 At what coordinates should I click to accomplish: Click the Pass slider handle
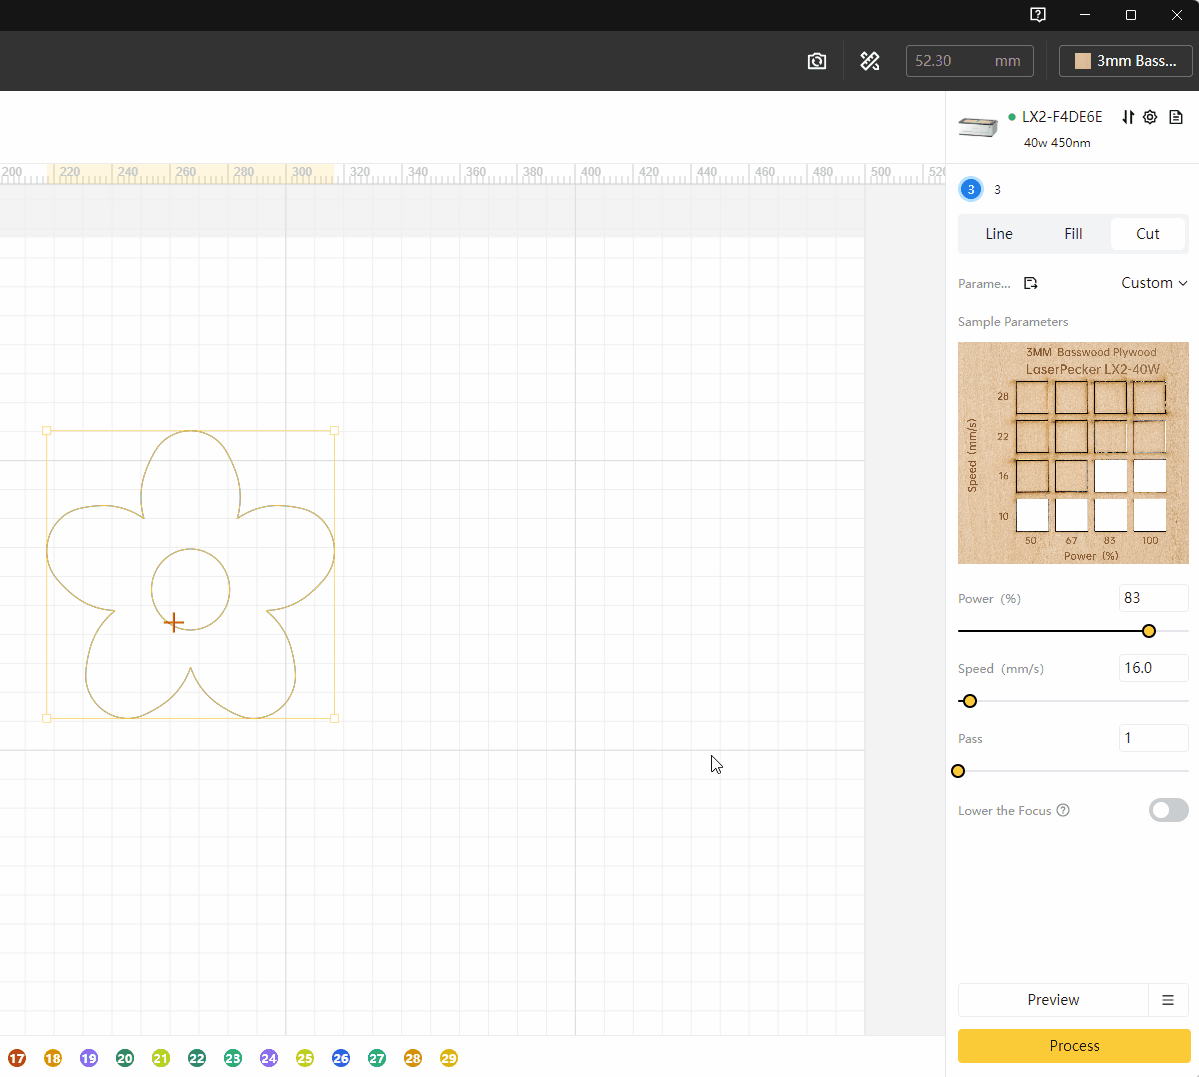(x=958, y=771)
